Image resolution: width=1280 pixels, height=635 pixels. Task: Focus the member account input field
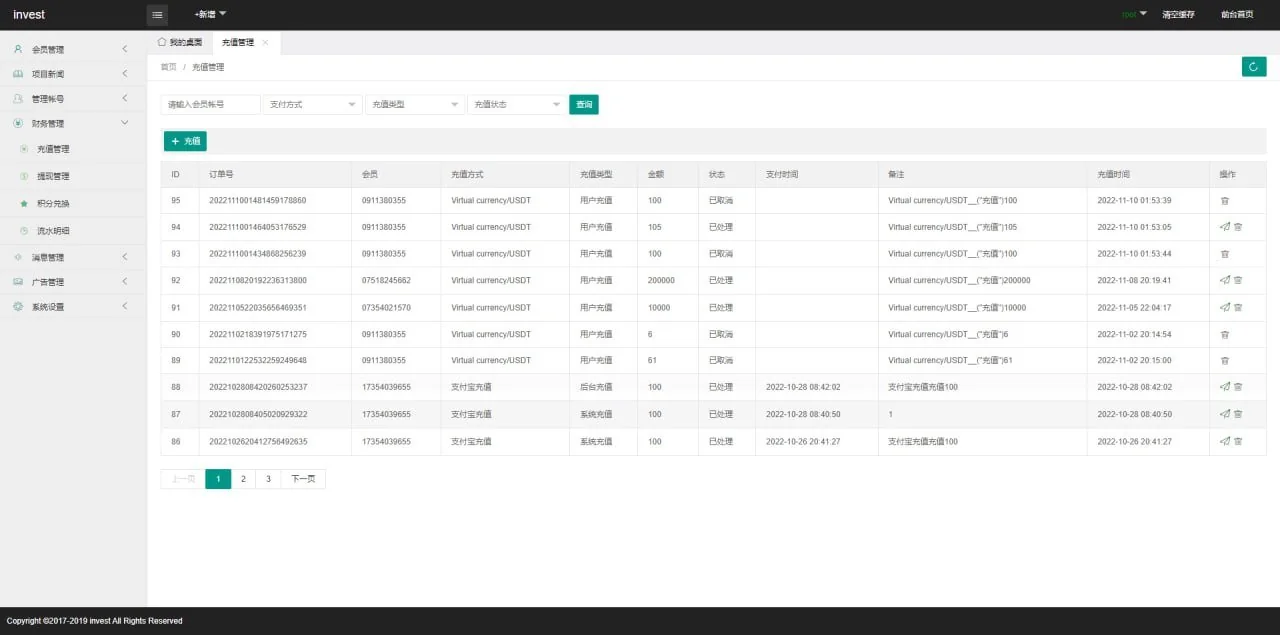pos(210,105)
